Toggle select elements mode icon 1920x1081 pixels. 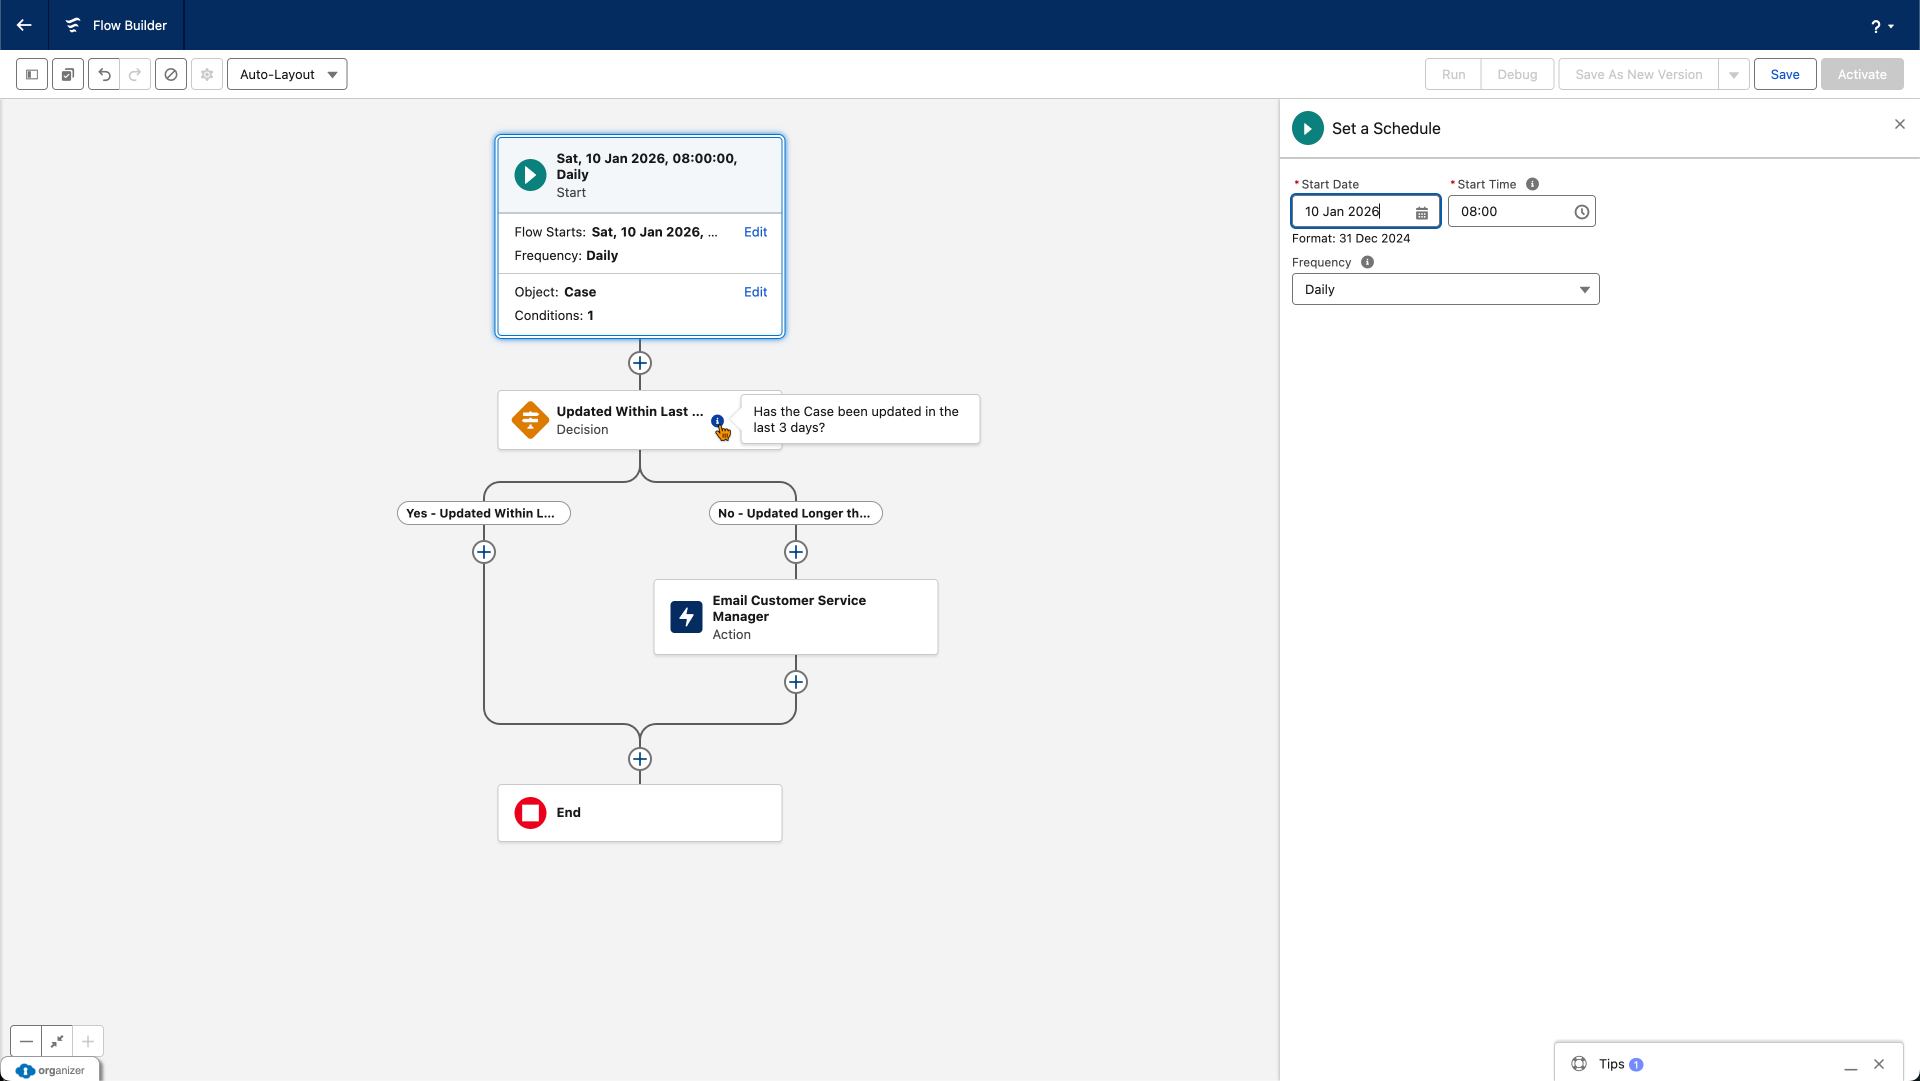pyautogui.click(x=68, y=75)
